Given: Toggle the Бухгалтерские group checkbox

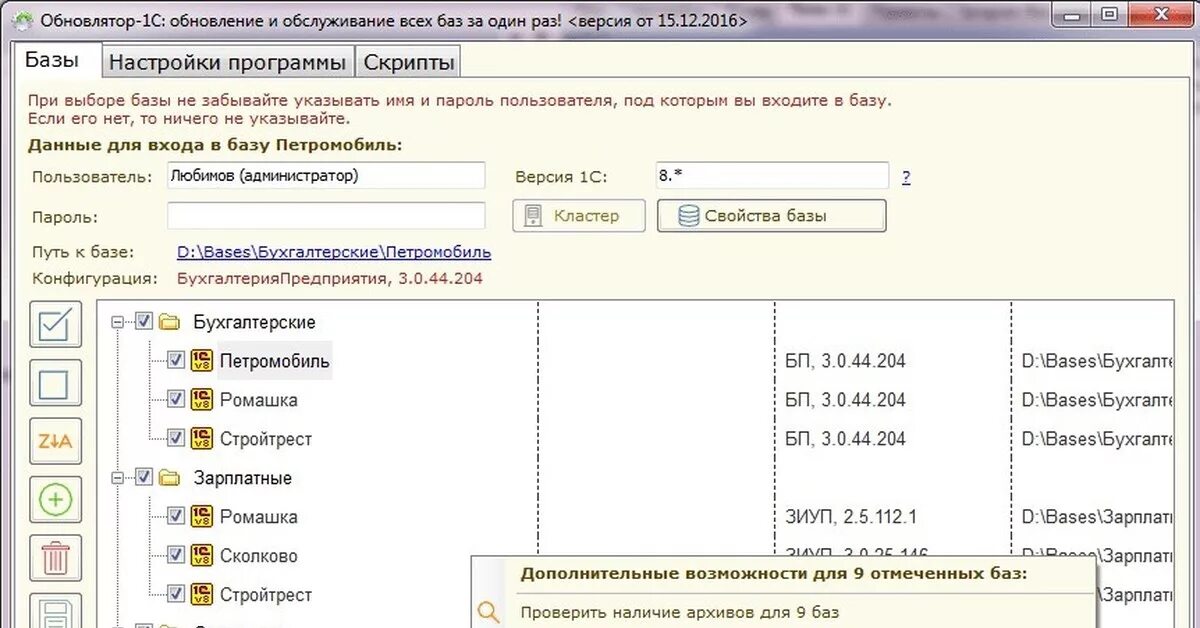Looking at the screenshot, I should click(143, 322).
